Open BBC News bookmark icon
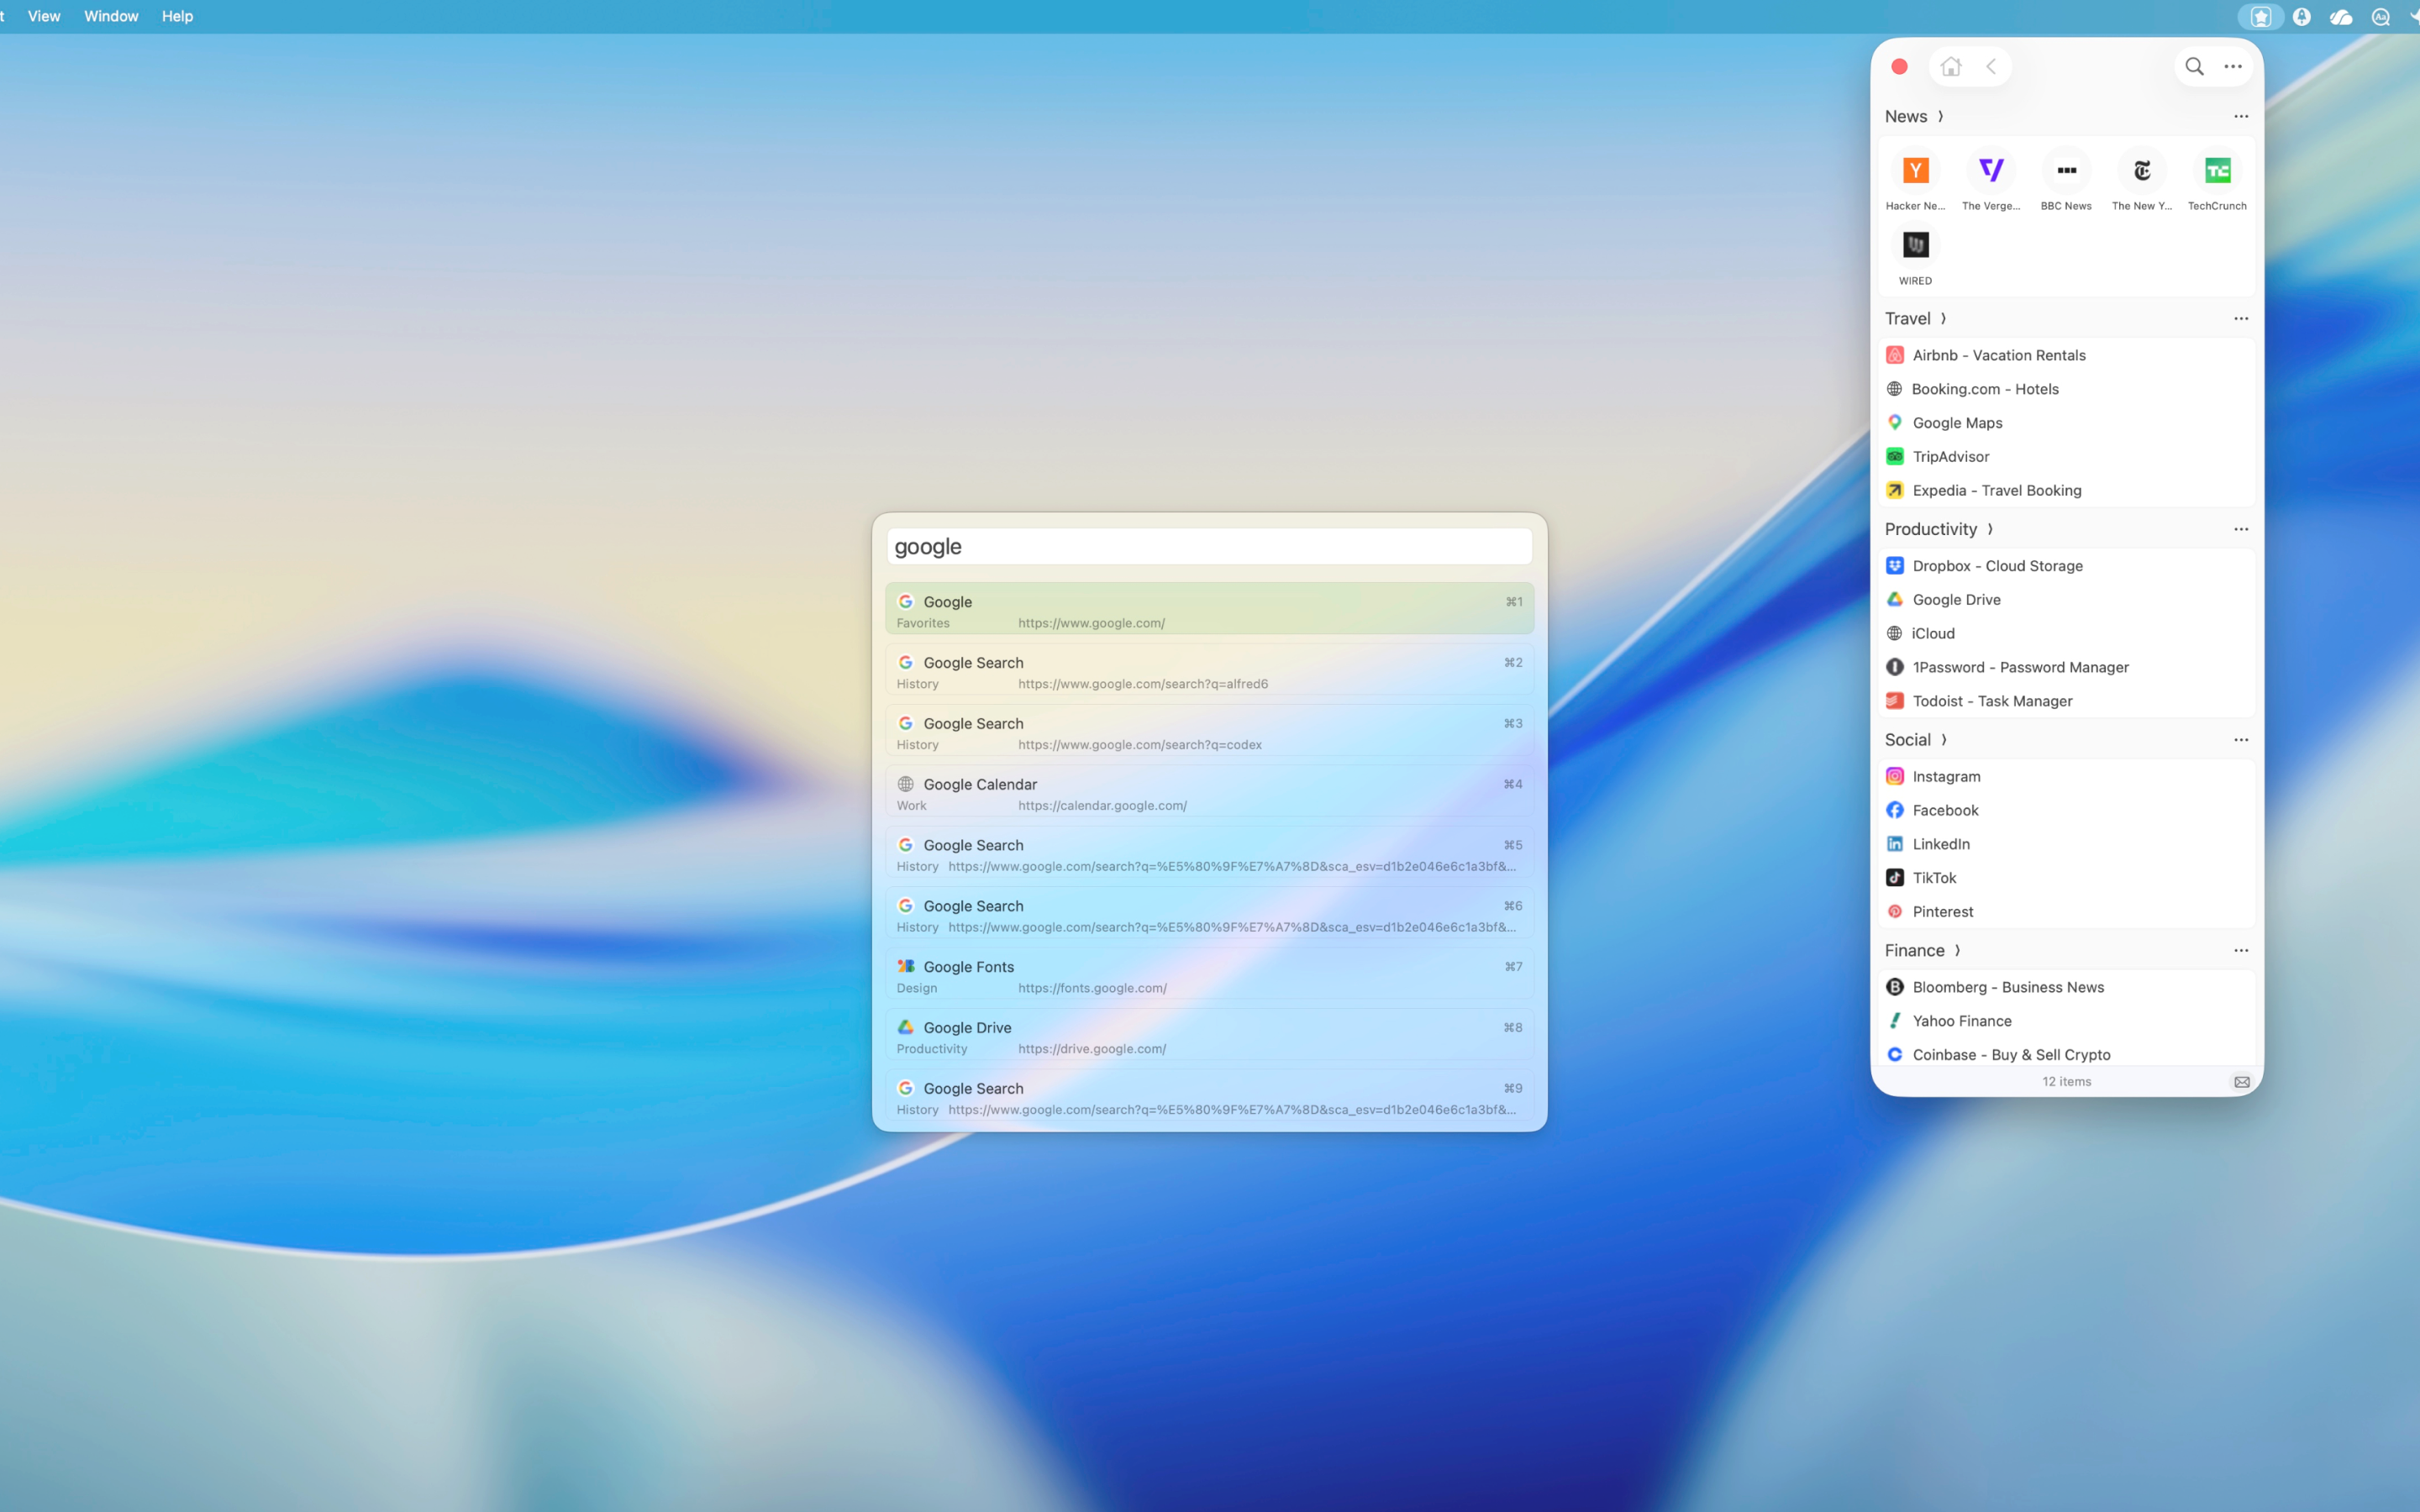Image resolution: width=2420 pixels, height=1512 pixels. 2066,171
